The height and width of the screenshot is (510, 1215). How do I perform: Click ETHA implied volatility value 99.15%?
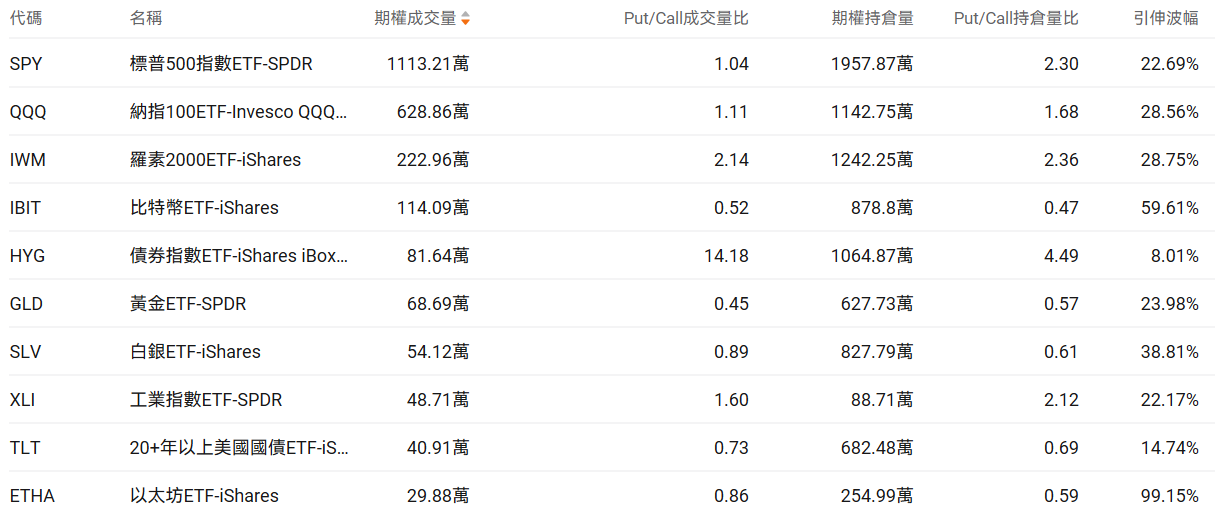pyautogui.click(x=1169, y=496)
